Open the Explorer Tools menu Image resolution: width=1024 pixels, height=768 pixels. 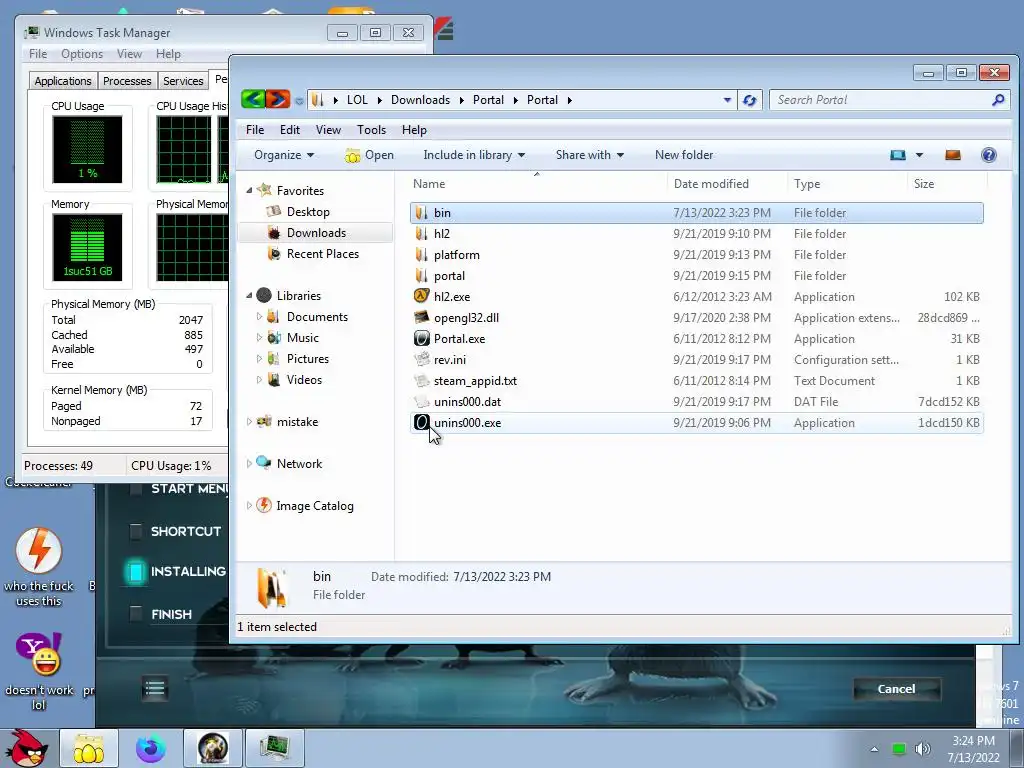tap(371, 129)
